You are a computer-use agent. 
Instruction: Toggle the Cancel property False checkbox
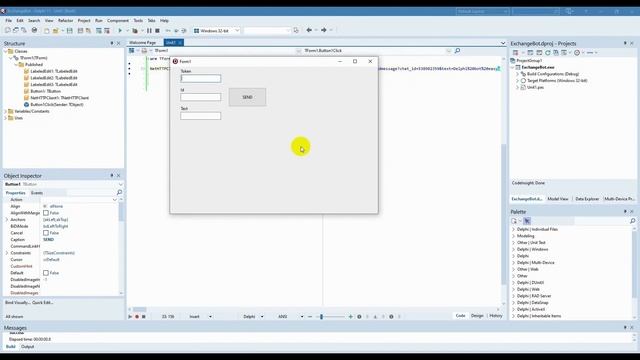click(x=46, y=233)
